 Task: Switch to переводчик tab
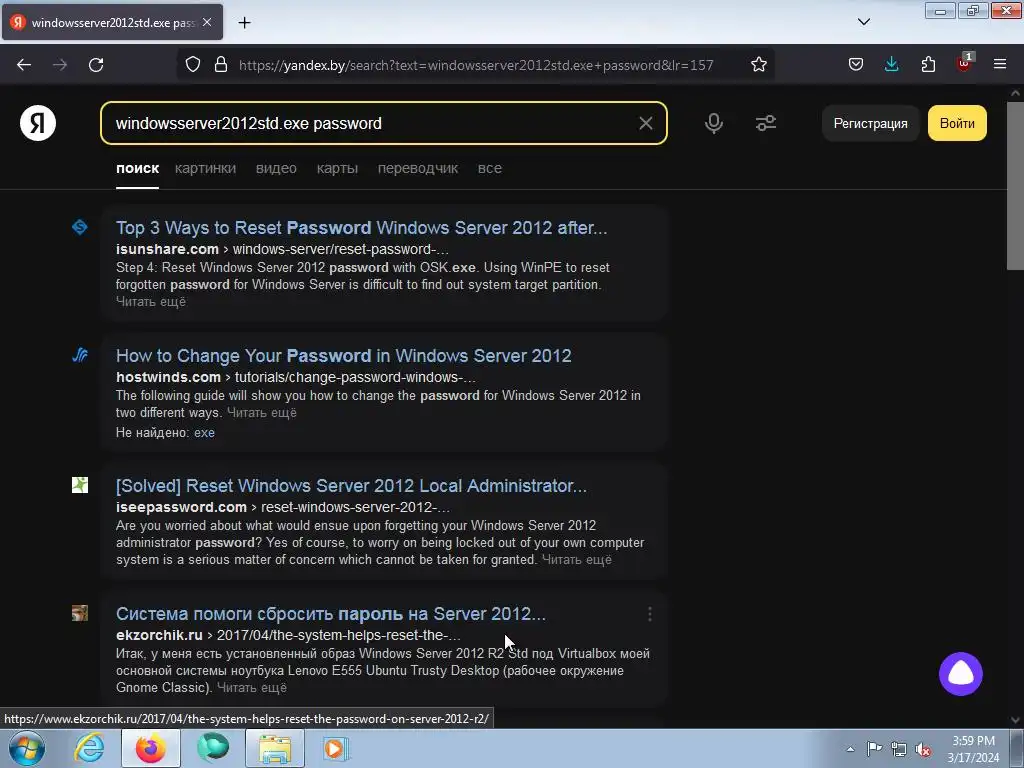418,168
